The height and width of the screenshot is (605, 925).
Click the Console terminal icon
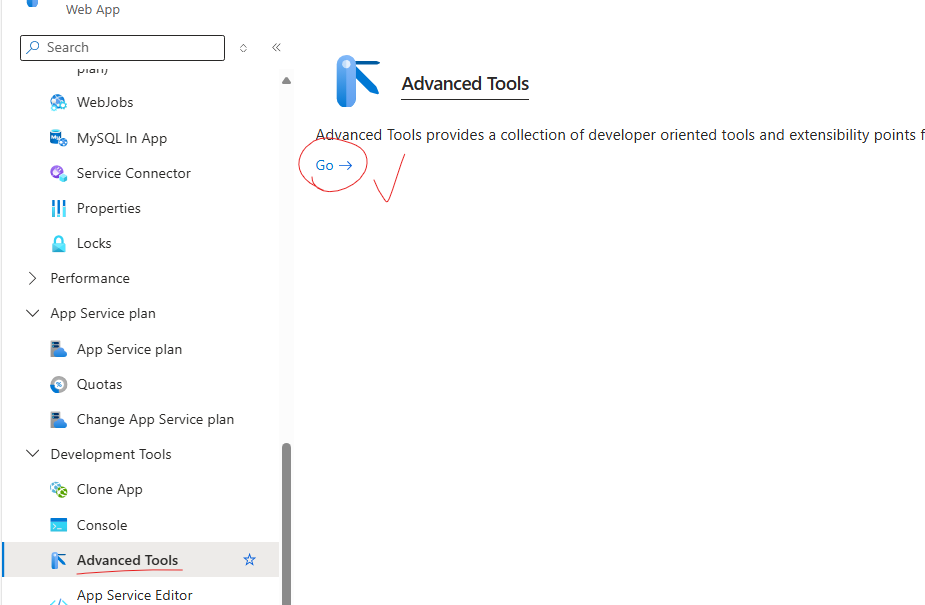click(x=58, y=525)
